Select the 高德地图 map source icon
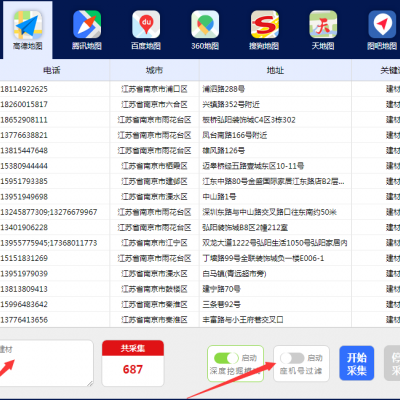 [x=28, y=25]
